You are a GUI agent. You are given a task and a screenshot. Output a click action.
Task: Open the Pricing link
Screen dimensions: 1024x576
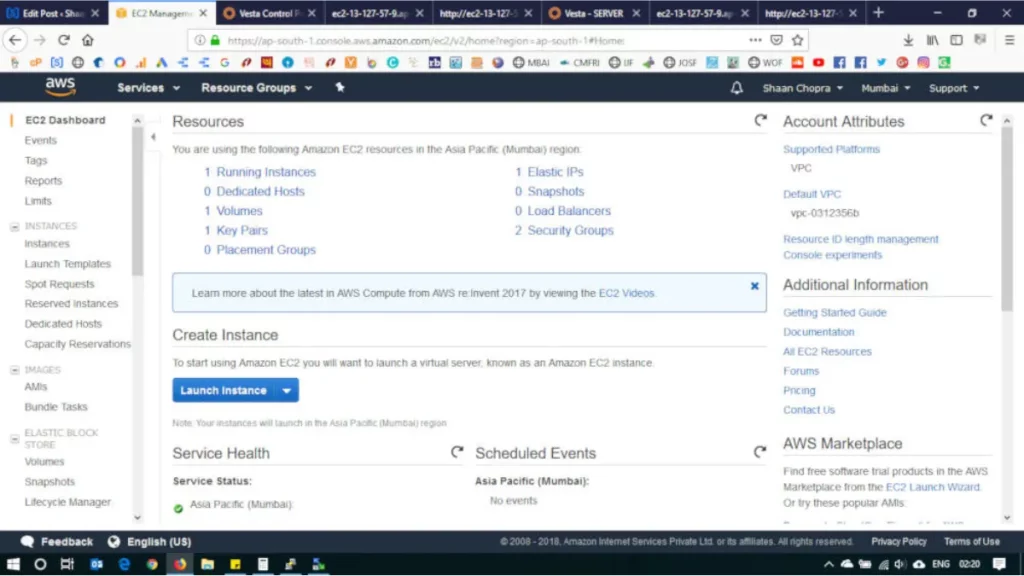pyautogui.click(x=799, y=391)
